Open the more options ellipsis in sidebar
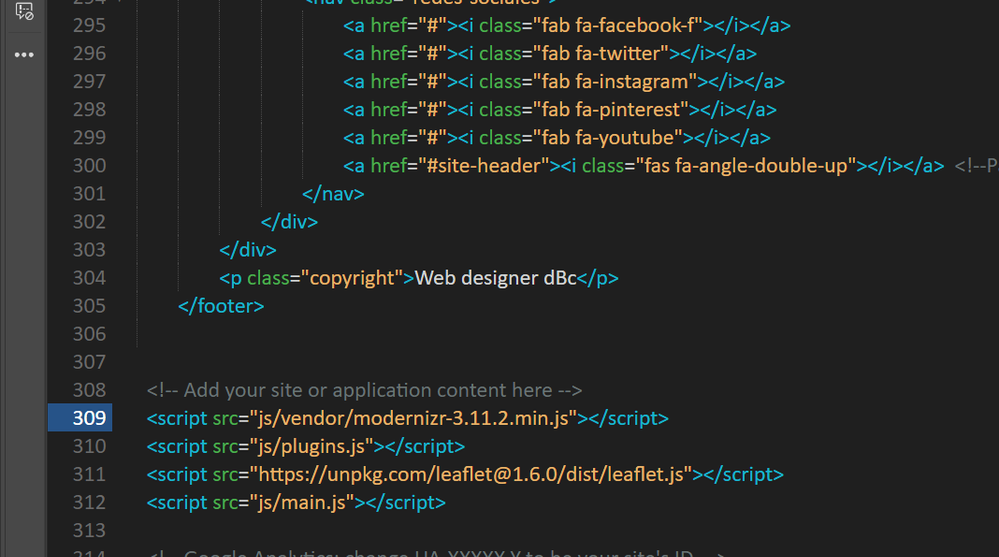The width and height of the screenshot is (999, 557). [x=24, y=55]
